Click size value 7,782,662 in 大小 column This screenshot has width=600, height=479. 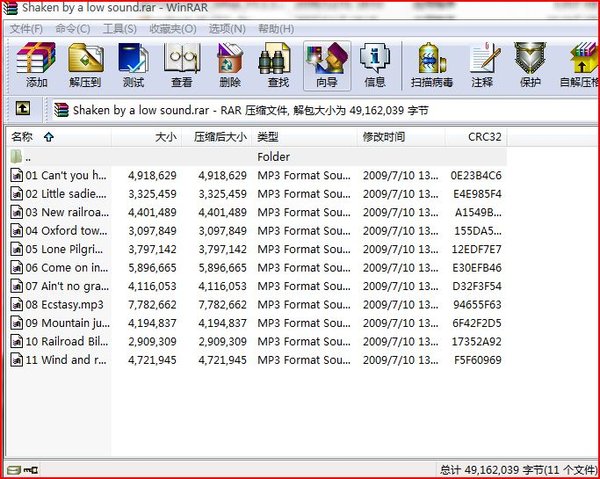pos(152,305)
